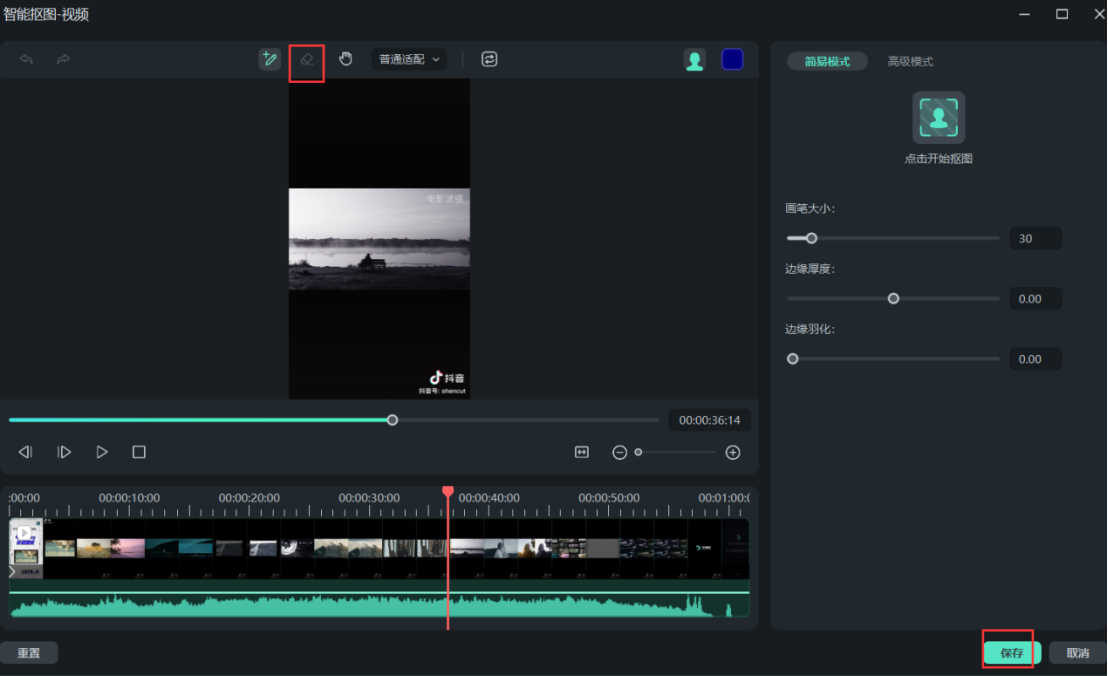Screen dimensions: 1108x676
Task: Activate the hand pan tool
Action: (346, 59)
